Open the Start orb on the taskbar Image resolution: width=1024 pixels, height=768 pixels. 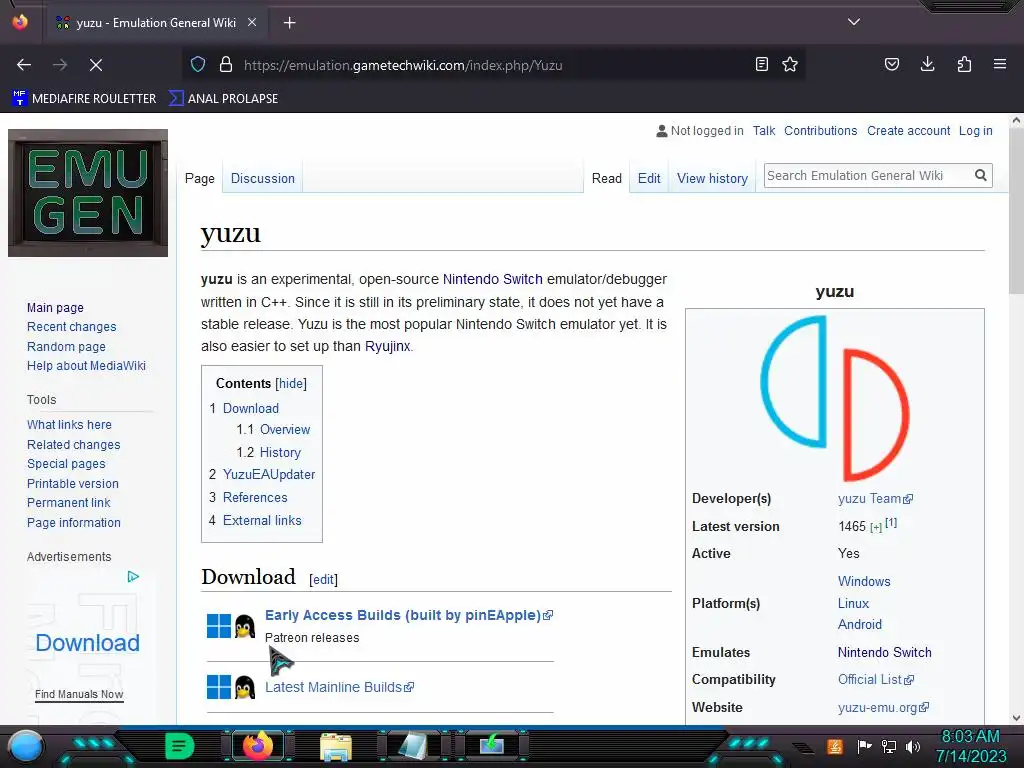(x=25, y=746)
